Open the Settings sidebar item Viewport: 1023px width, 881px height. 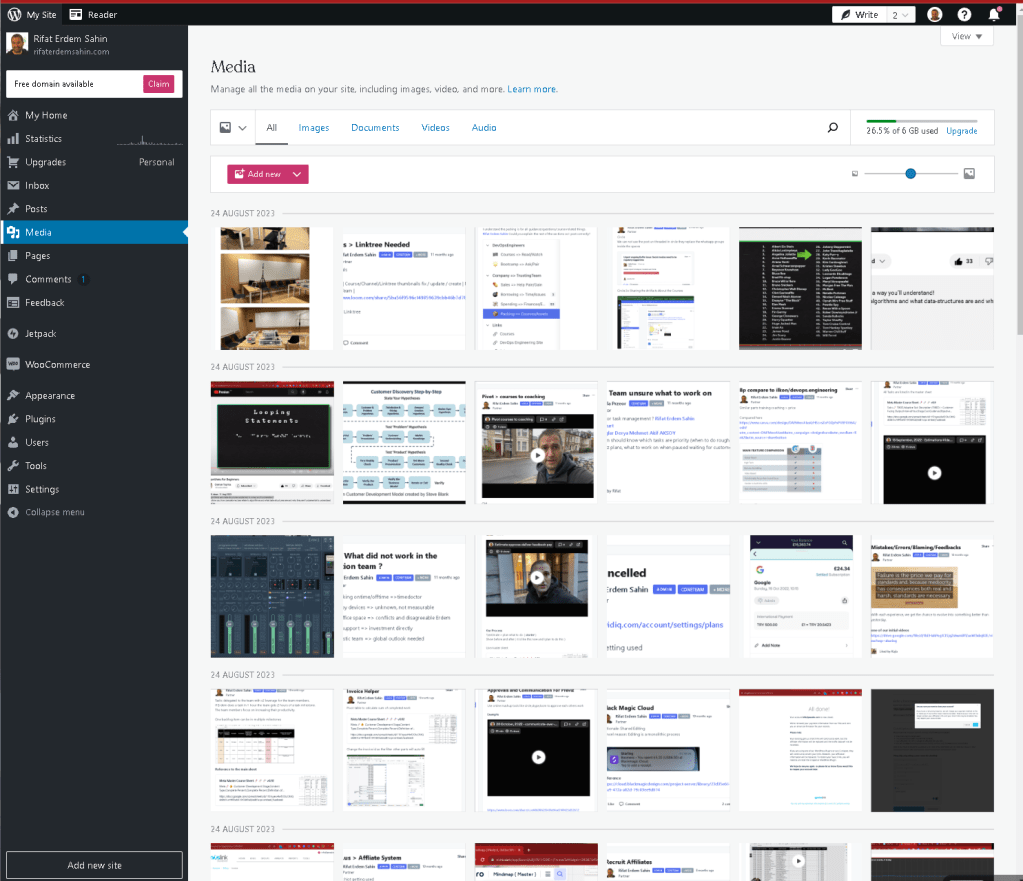[x=94, y=489]
